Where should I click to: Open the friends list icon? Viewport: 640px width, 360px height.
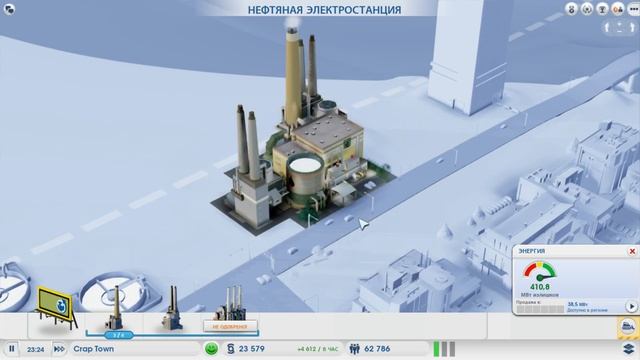(x=618, y=9)
